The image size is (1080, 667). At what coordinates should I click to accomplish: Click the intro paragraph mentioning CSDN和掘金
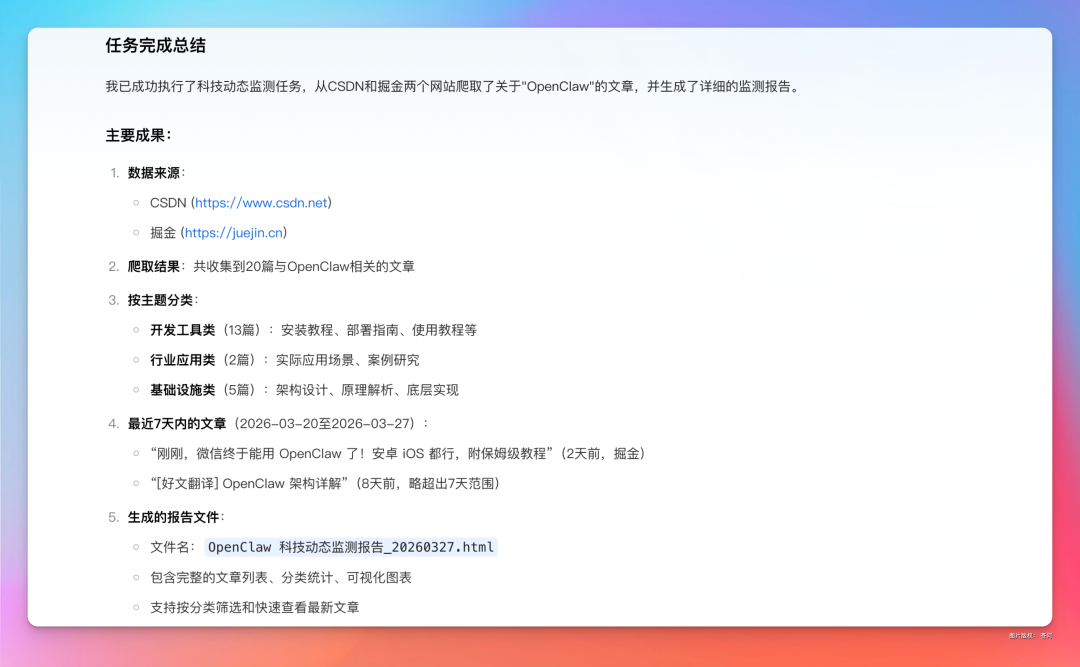pyautogui.click(x=452, y=87)
